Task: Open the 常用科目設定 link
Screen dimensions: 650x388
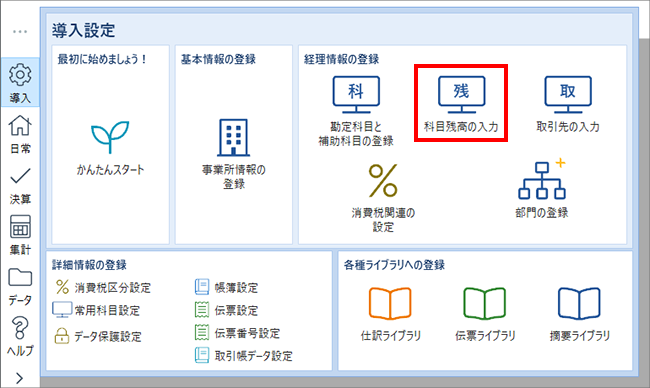Action: pyautogui.click(x=107, y=310)
